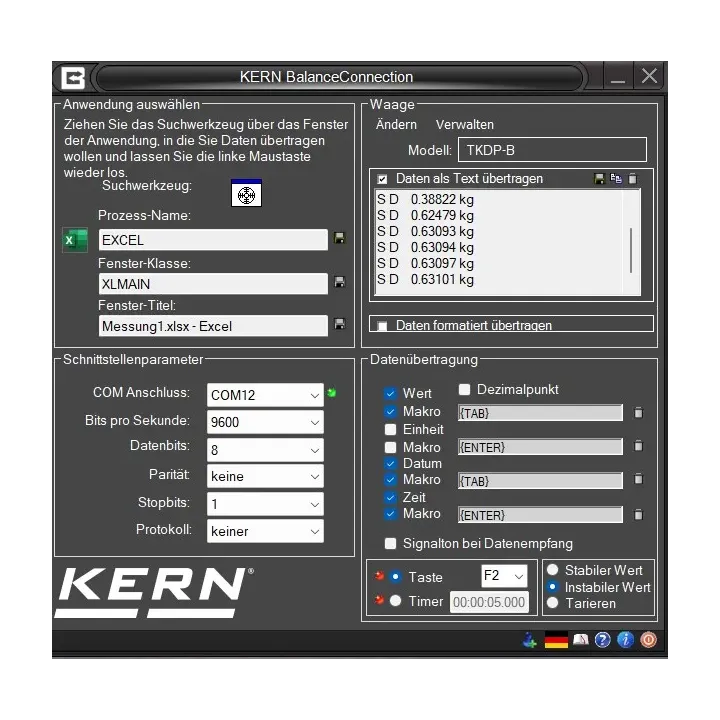This screenshot has height=720, width=720.
Task: Click the orange power exit icon
Action: (648, 640)
